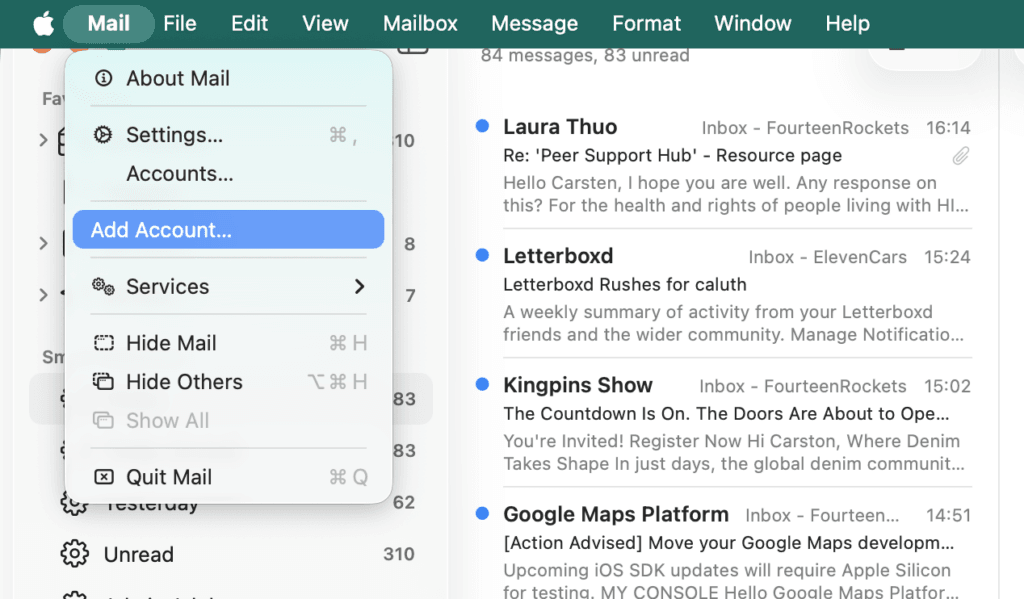The width and height of the screenshot is (1024, 599).
Task: Click the Hide Mail window icon
Action: click(103, 343)
